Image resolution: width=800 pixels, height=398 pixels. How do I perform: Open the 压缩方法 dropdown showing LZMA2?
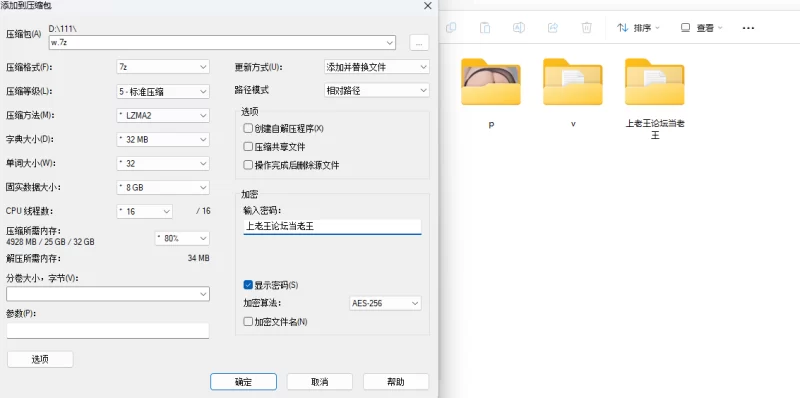coord(163,116)
